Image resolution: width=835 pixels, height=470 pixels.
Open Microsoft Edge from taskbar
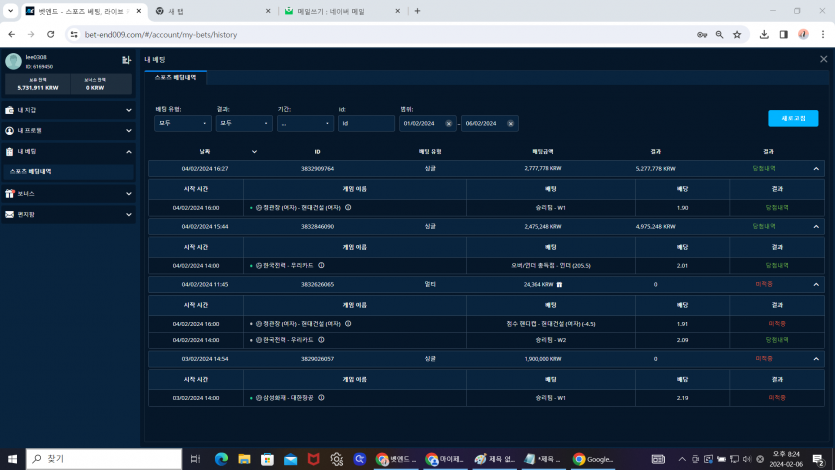(221, 459)
